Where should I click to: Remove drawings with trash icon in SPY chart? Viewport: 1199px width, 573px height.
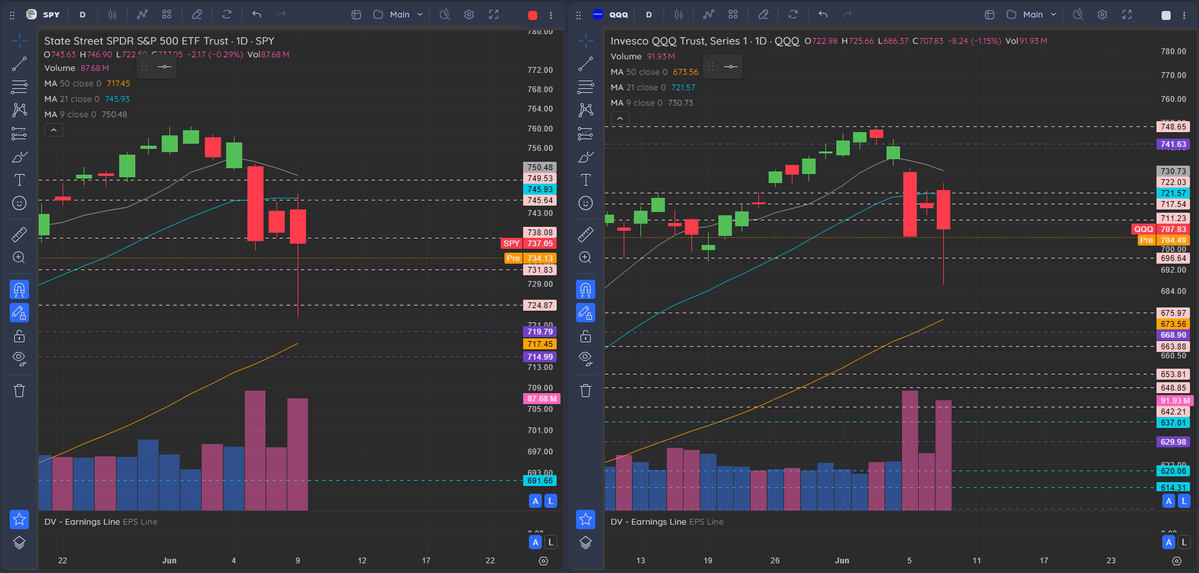click(19, 390)
